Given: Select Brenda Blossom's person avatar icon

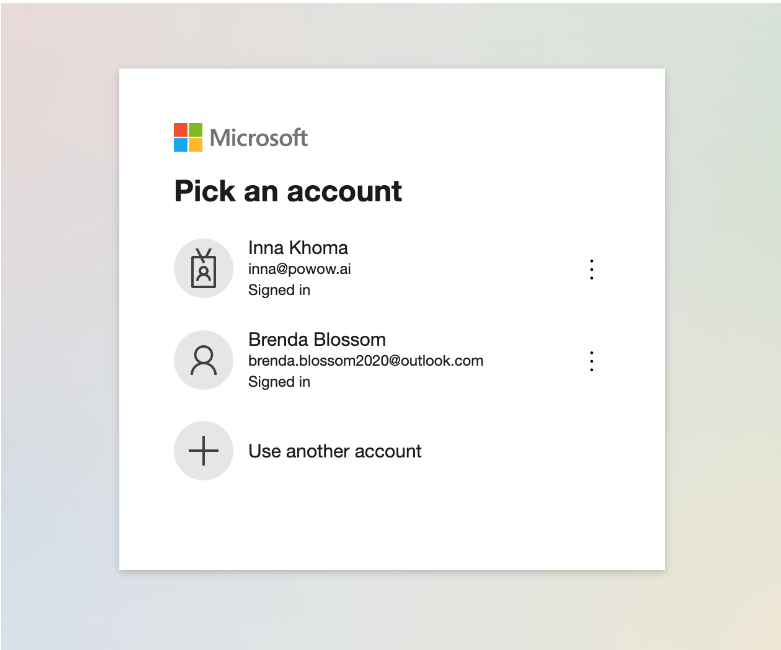Looking at the screenshot, I should 203,360.
